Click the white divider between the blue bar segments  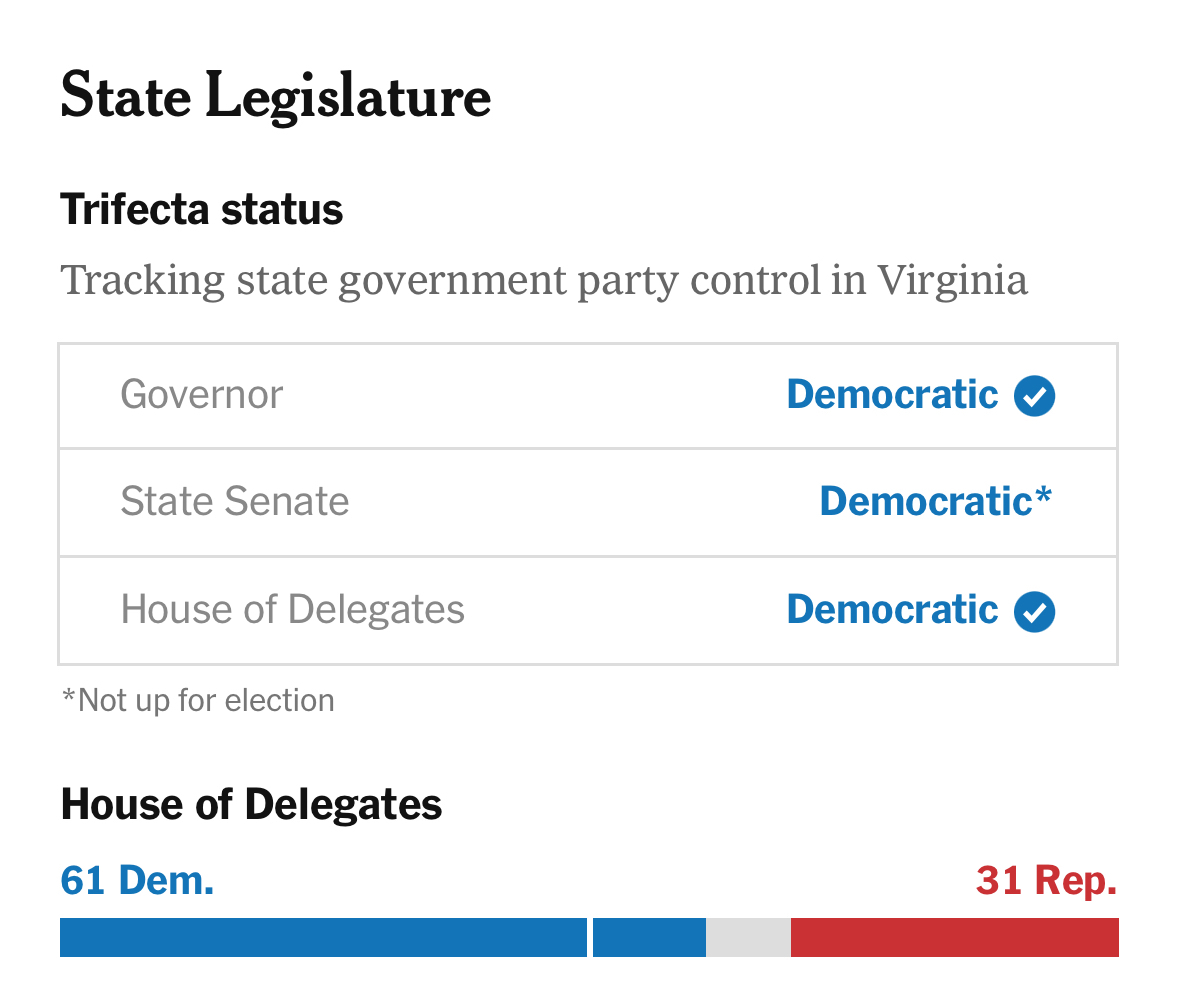590,937
